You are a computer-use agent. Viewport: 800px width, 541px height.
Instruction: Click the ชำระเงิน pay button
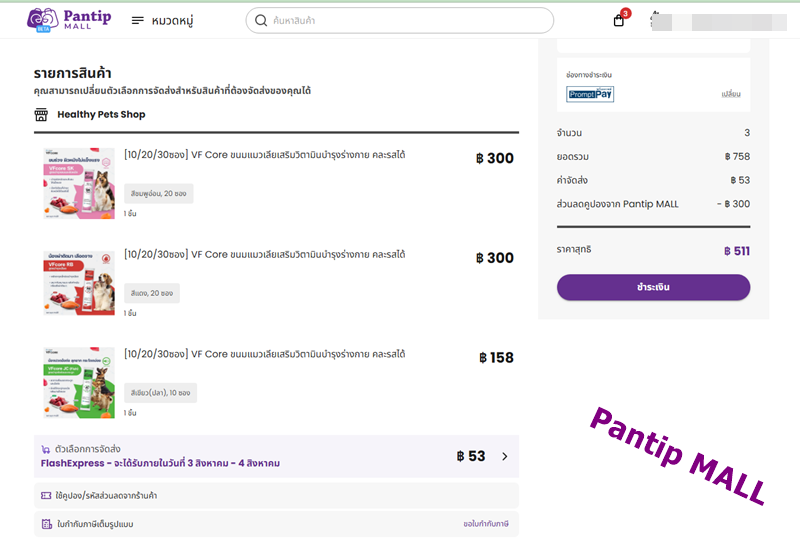click(x=653, y=287)
